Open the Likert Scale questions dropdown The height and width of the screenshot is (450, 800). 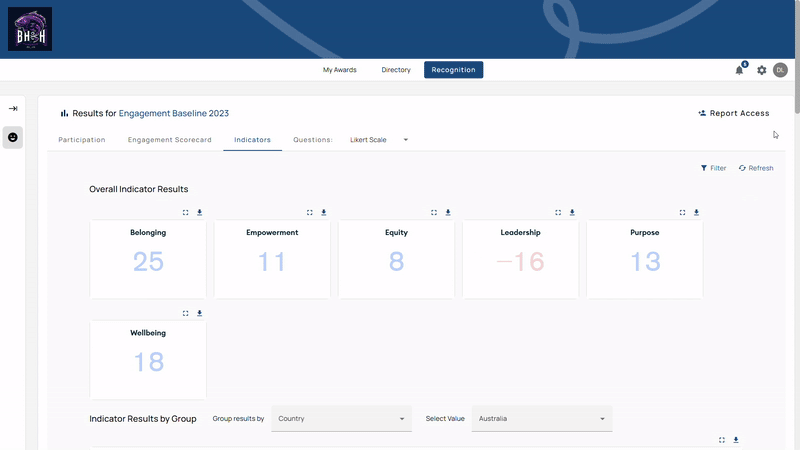pos(379,140)
